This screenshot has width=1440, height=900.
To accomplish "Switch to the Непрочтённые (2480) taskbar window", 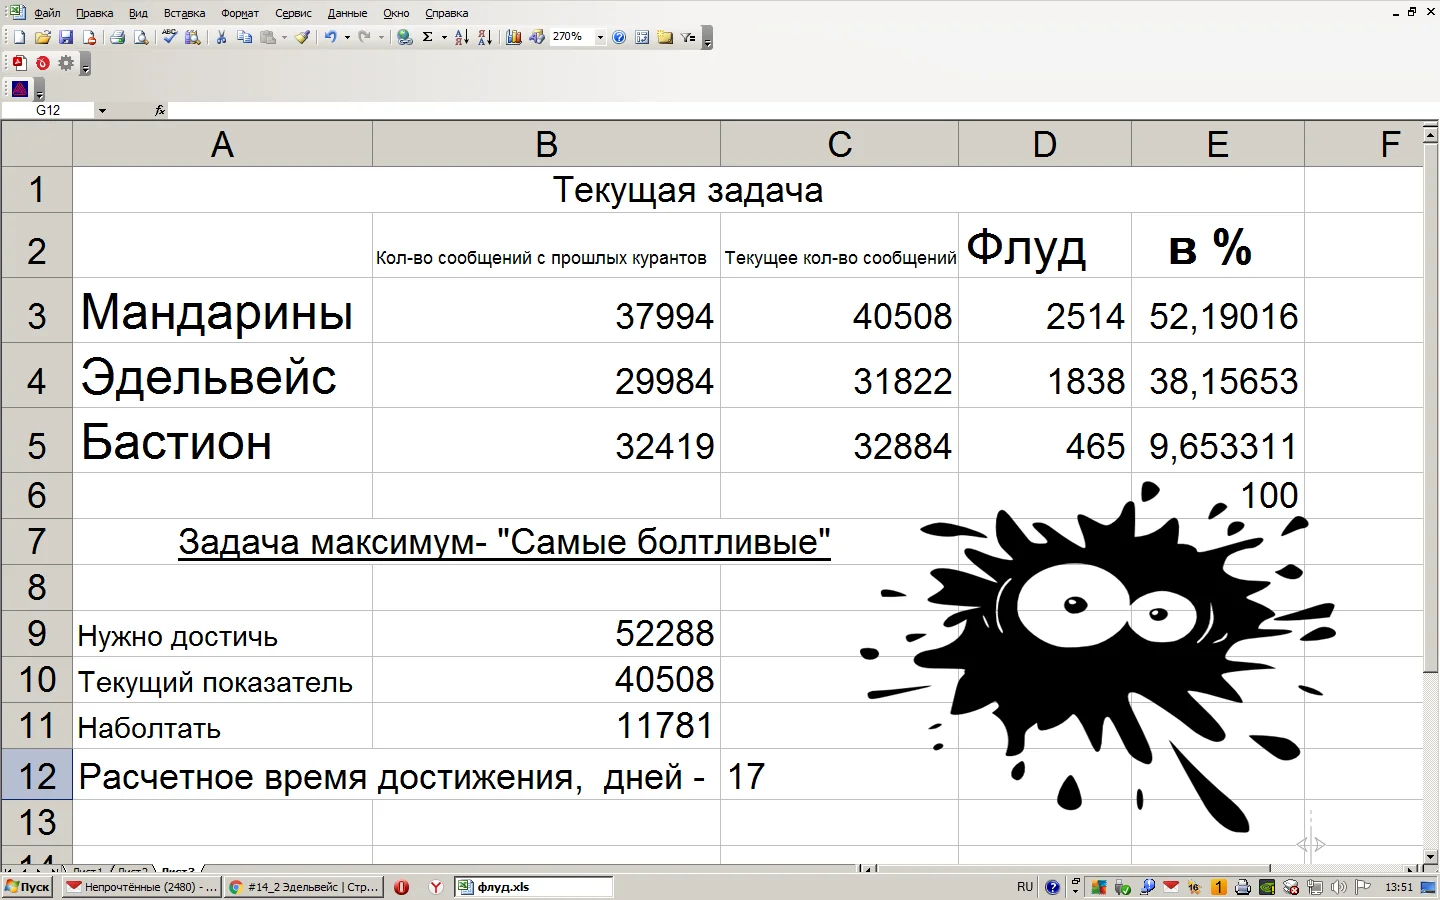I will coord(141,887).
